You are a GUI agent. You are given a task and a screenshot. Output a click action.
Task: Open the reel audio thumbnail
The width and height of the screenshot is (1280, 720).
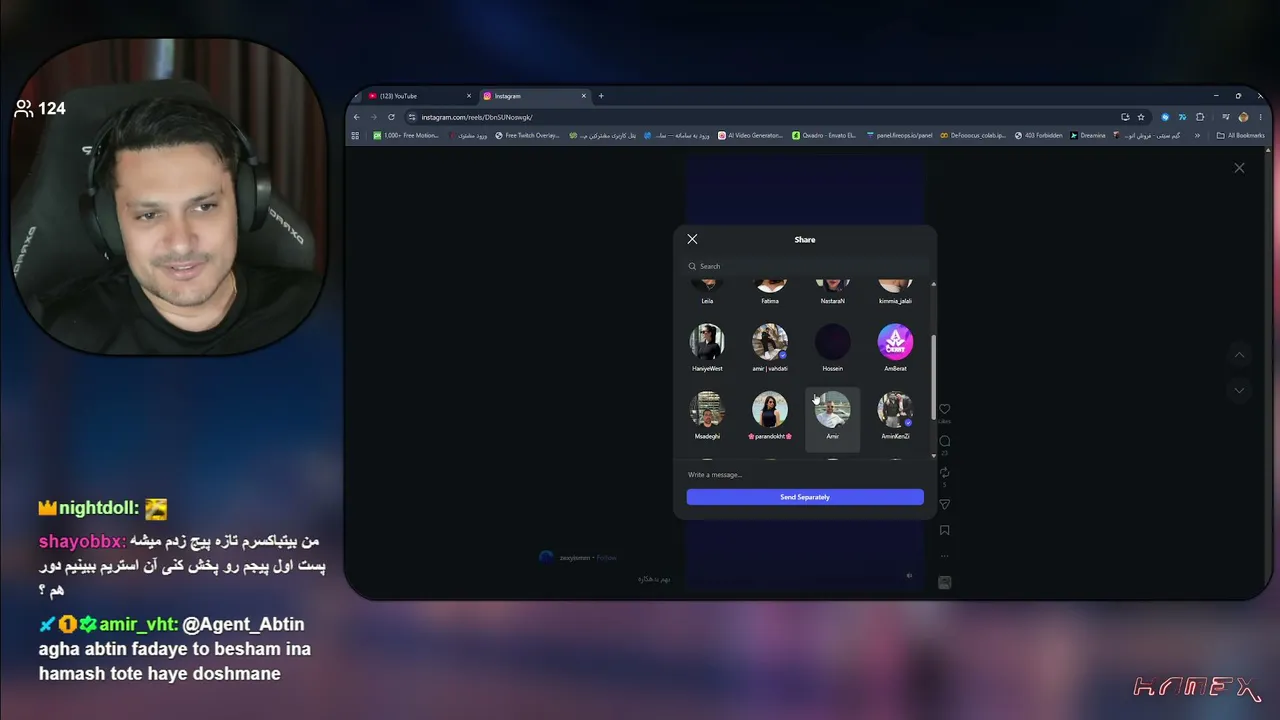click(944, 582)
